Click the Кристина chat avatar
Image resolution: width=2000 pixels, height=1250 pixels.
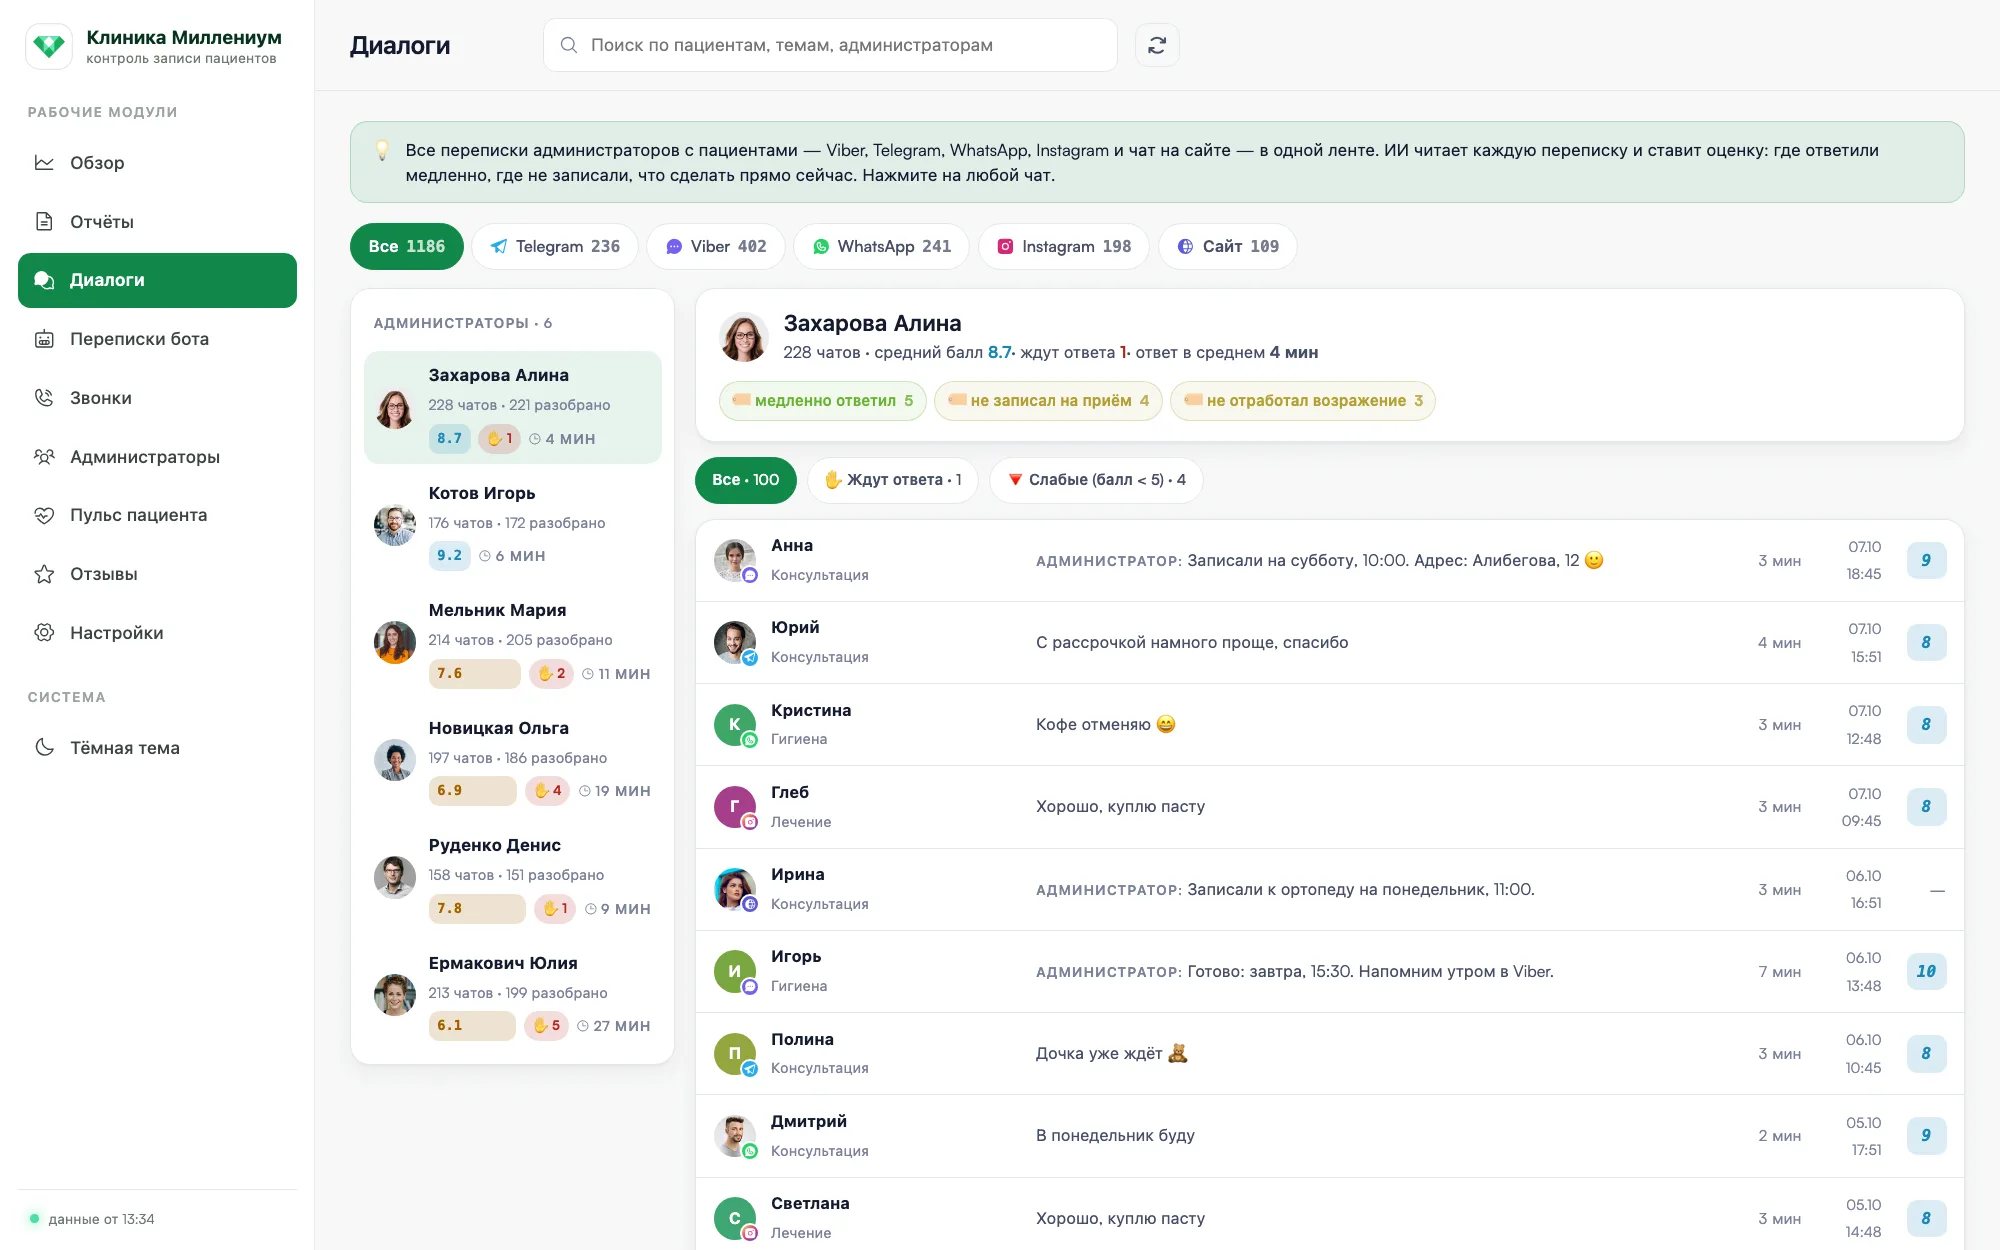coord(735,724)
